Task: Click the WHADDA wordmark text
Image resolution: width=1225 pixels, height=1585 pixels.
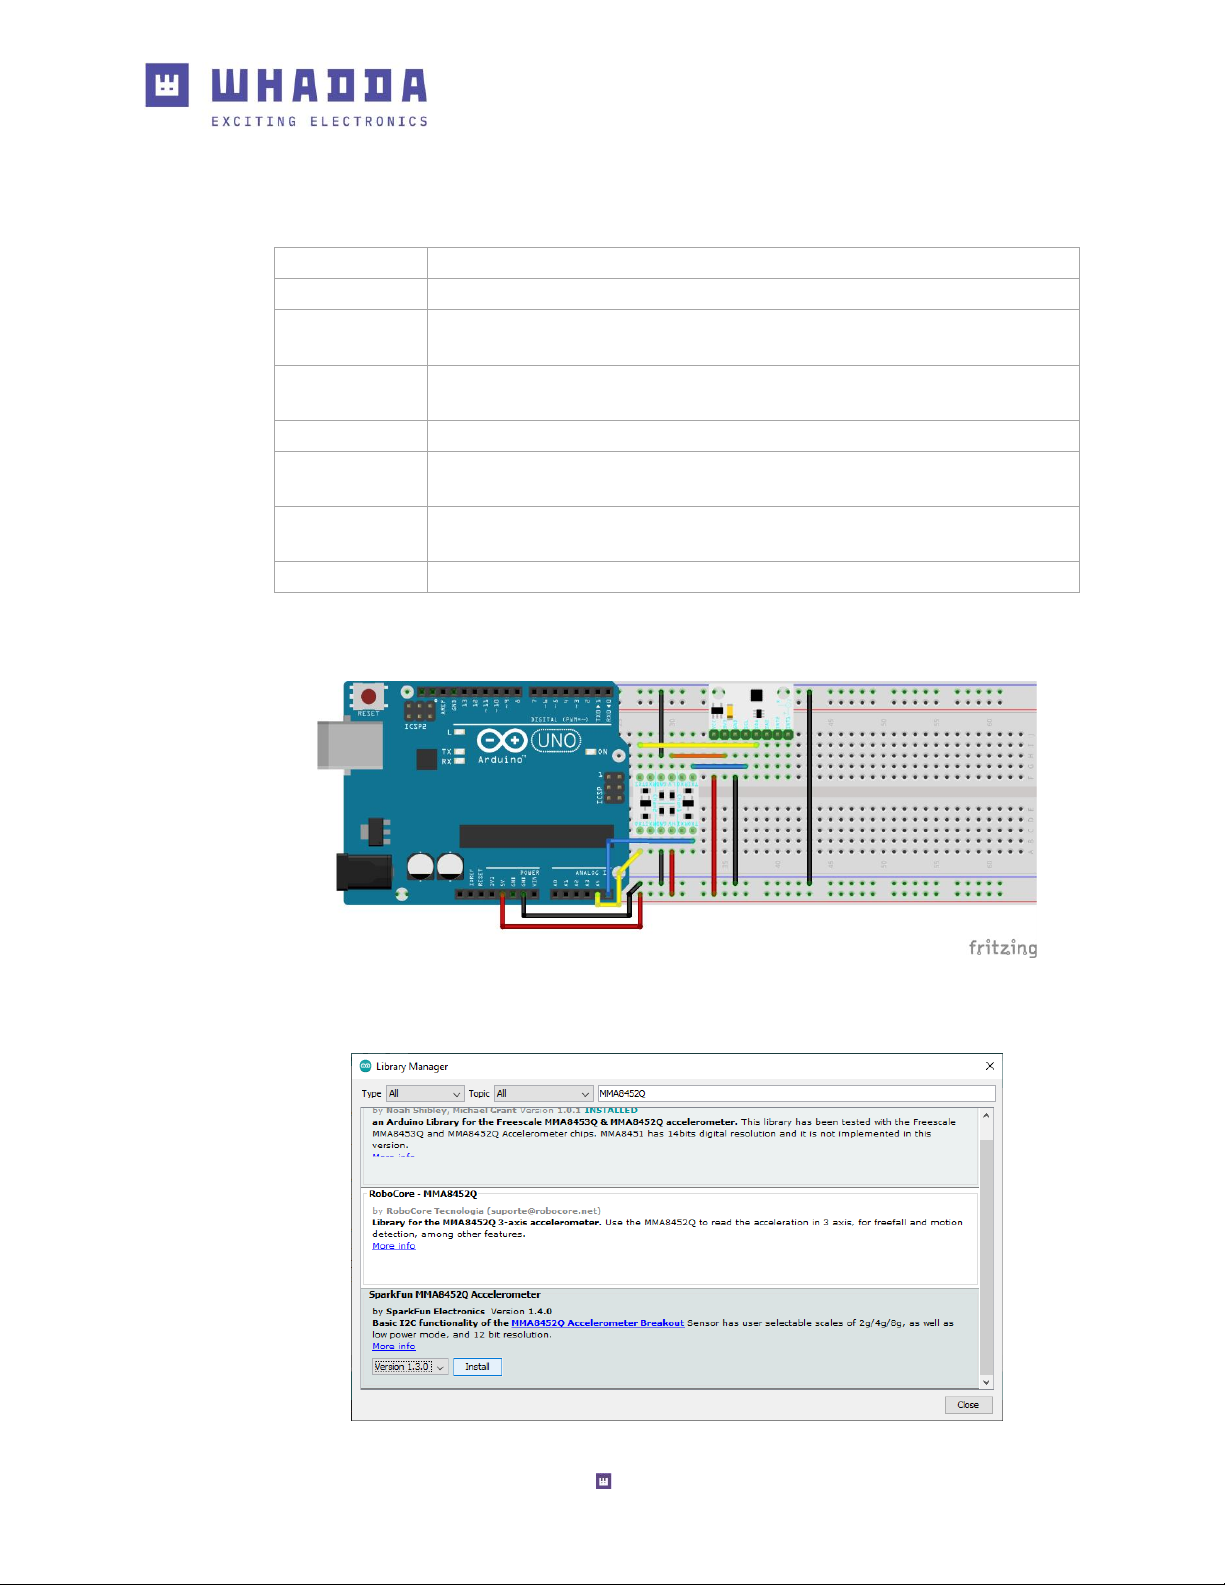Action: click(x=319, y=85)
